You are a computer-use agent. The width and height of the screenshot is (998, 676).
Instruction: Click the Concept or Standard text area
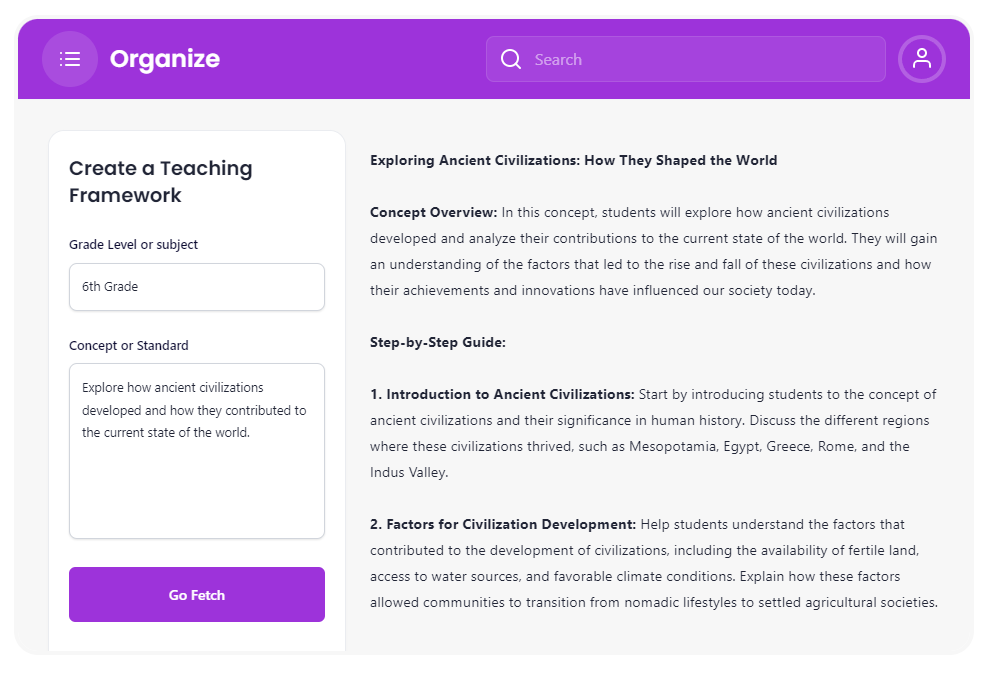point(197,451)
